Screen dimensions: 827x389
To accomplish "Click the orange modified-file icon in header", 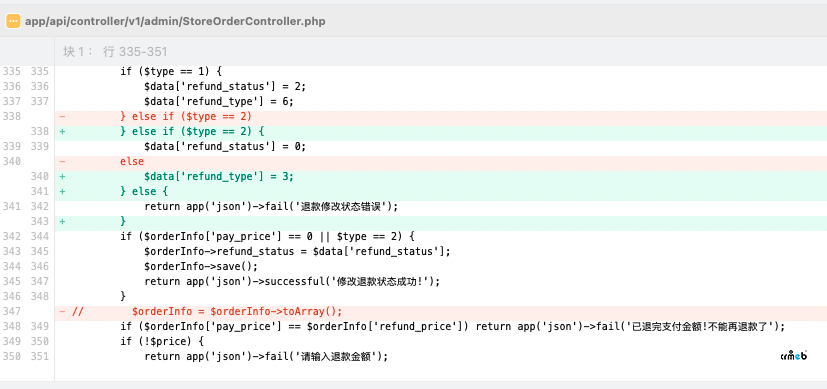I will click(x=13, y=21).
